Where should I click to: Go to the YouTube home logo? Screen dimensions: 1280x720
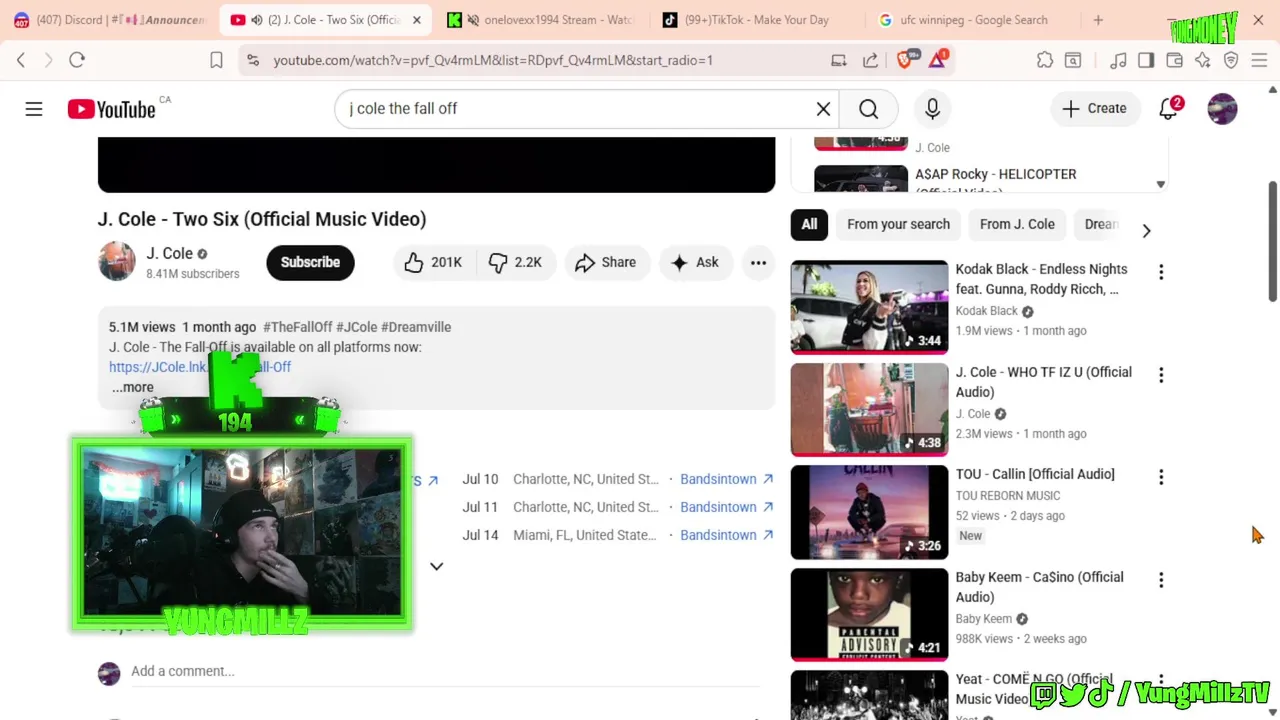click(111, 109)
